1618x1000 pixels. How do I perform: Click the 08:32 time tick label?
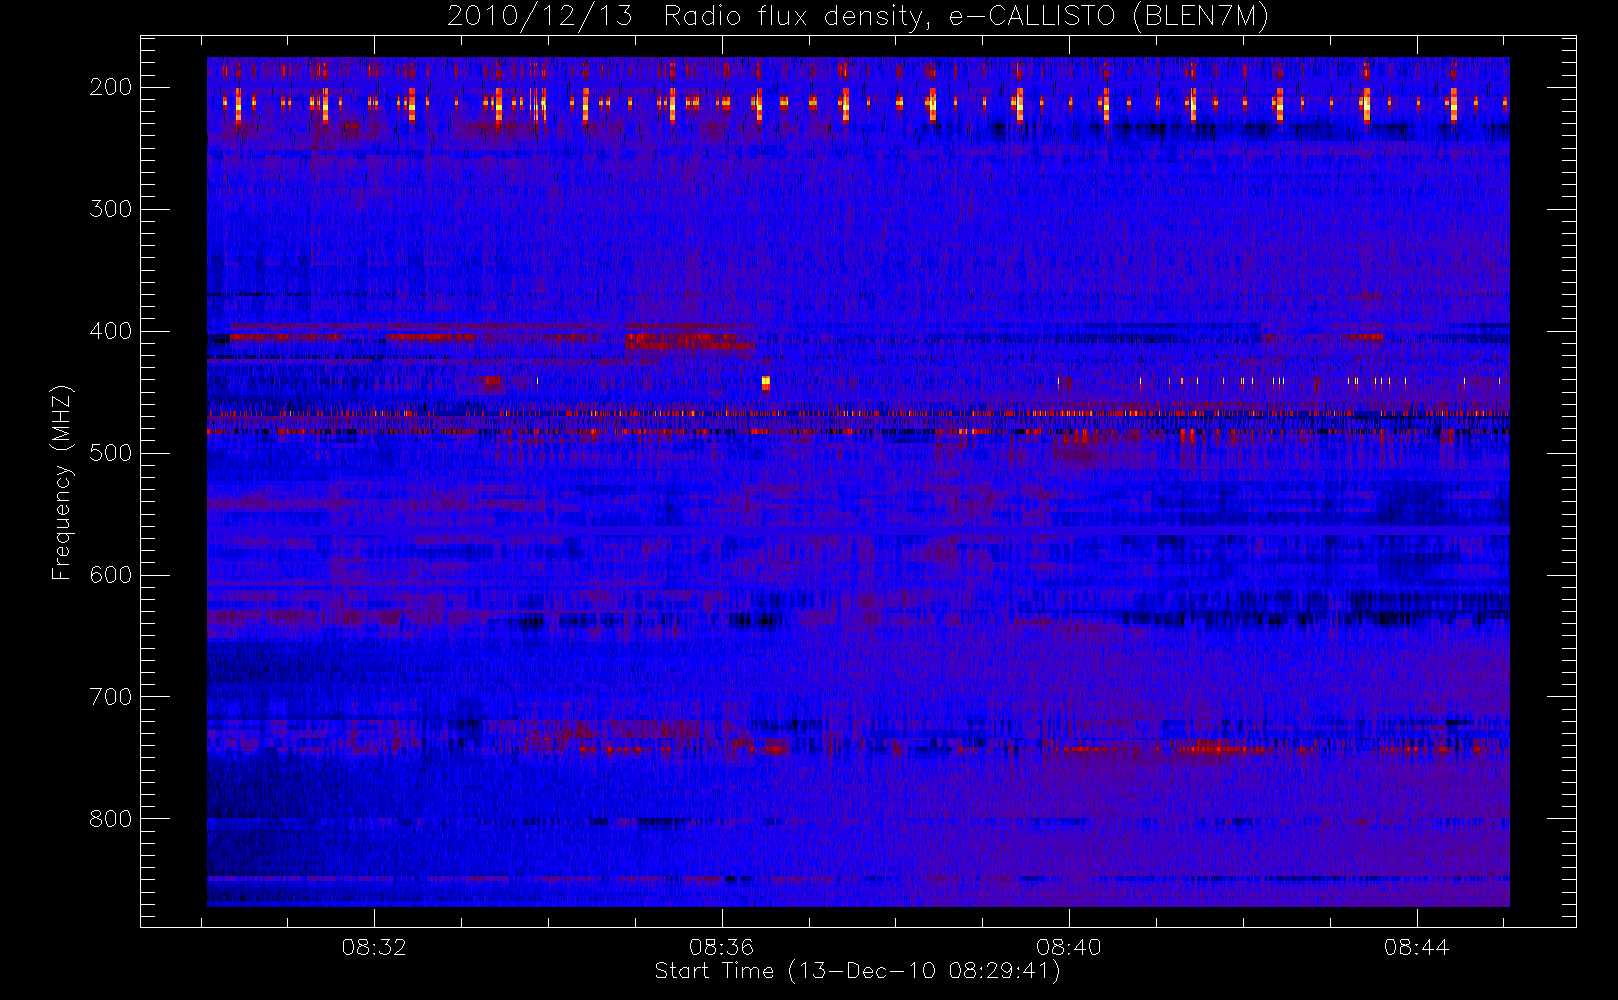[x=374, y=947]
